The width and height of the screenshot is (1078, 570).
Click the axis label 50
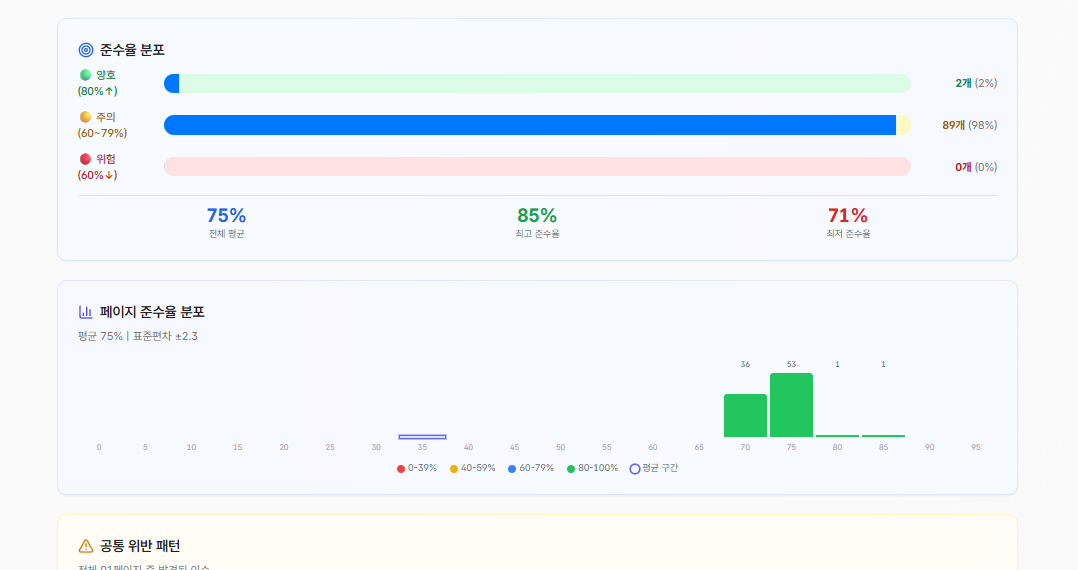click(x=560, y=448)
